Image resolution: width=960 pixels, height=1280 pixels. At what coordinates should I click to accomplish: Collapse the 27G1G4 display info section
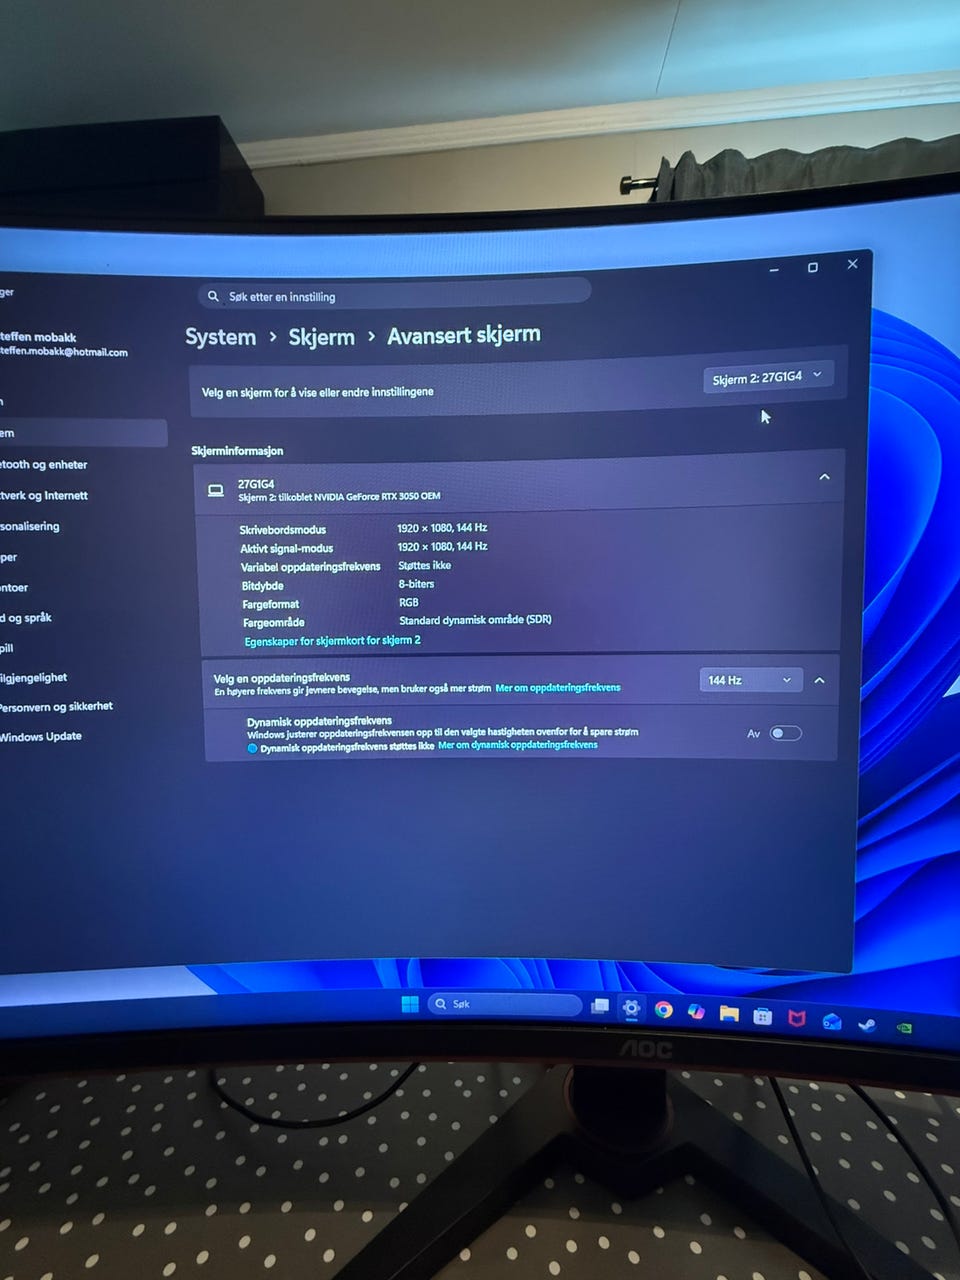click(824, 477)
